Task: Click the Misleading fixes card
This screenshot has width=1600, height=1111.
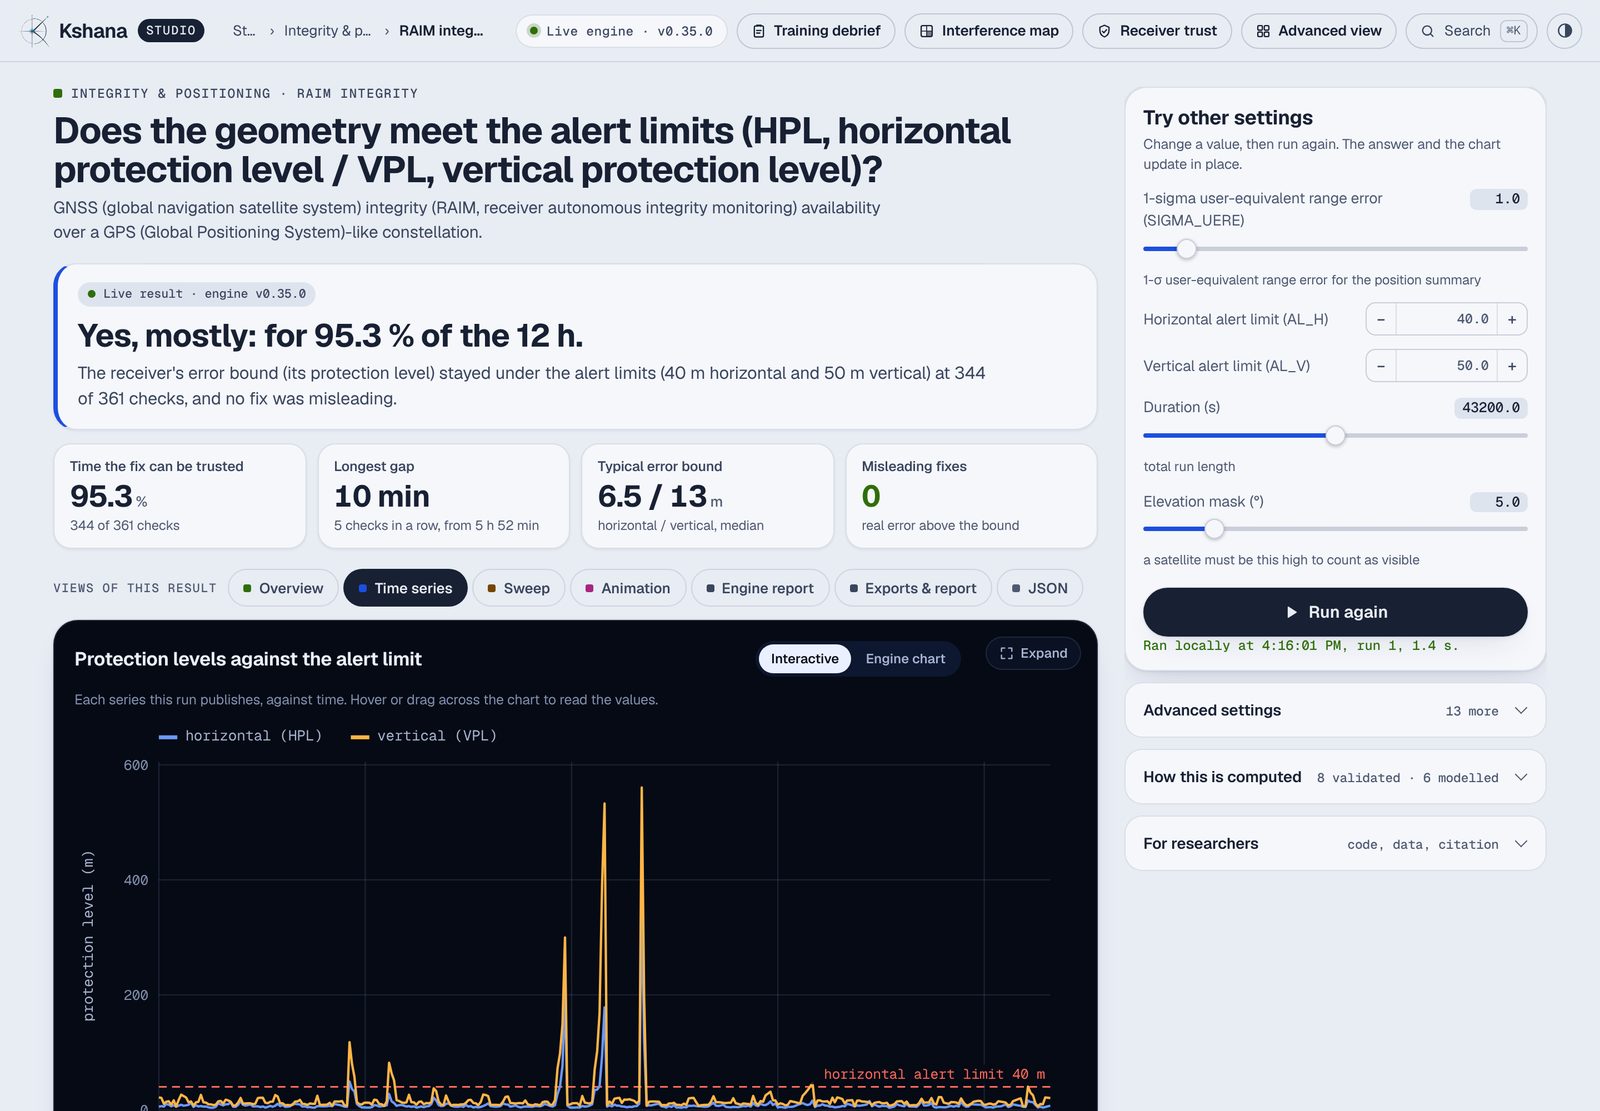Action: [971, 496]
